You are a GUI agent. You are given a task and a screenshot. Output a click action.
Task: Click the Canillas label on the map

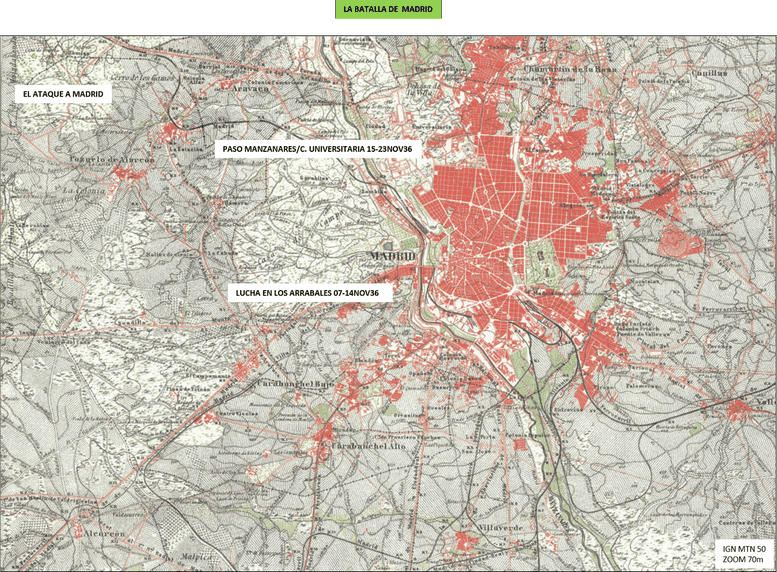coord(709,73)
